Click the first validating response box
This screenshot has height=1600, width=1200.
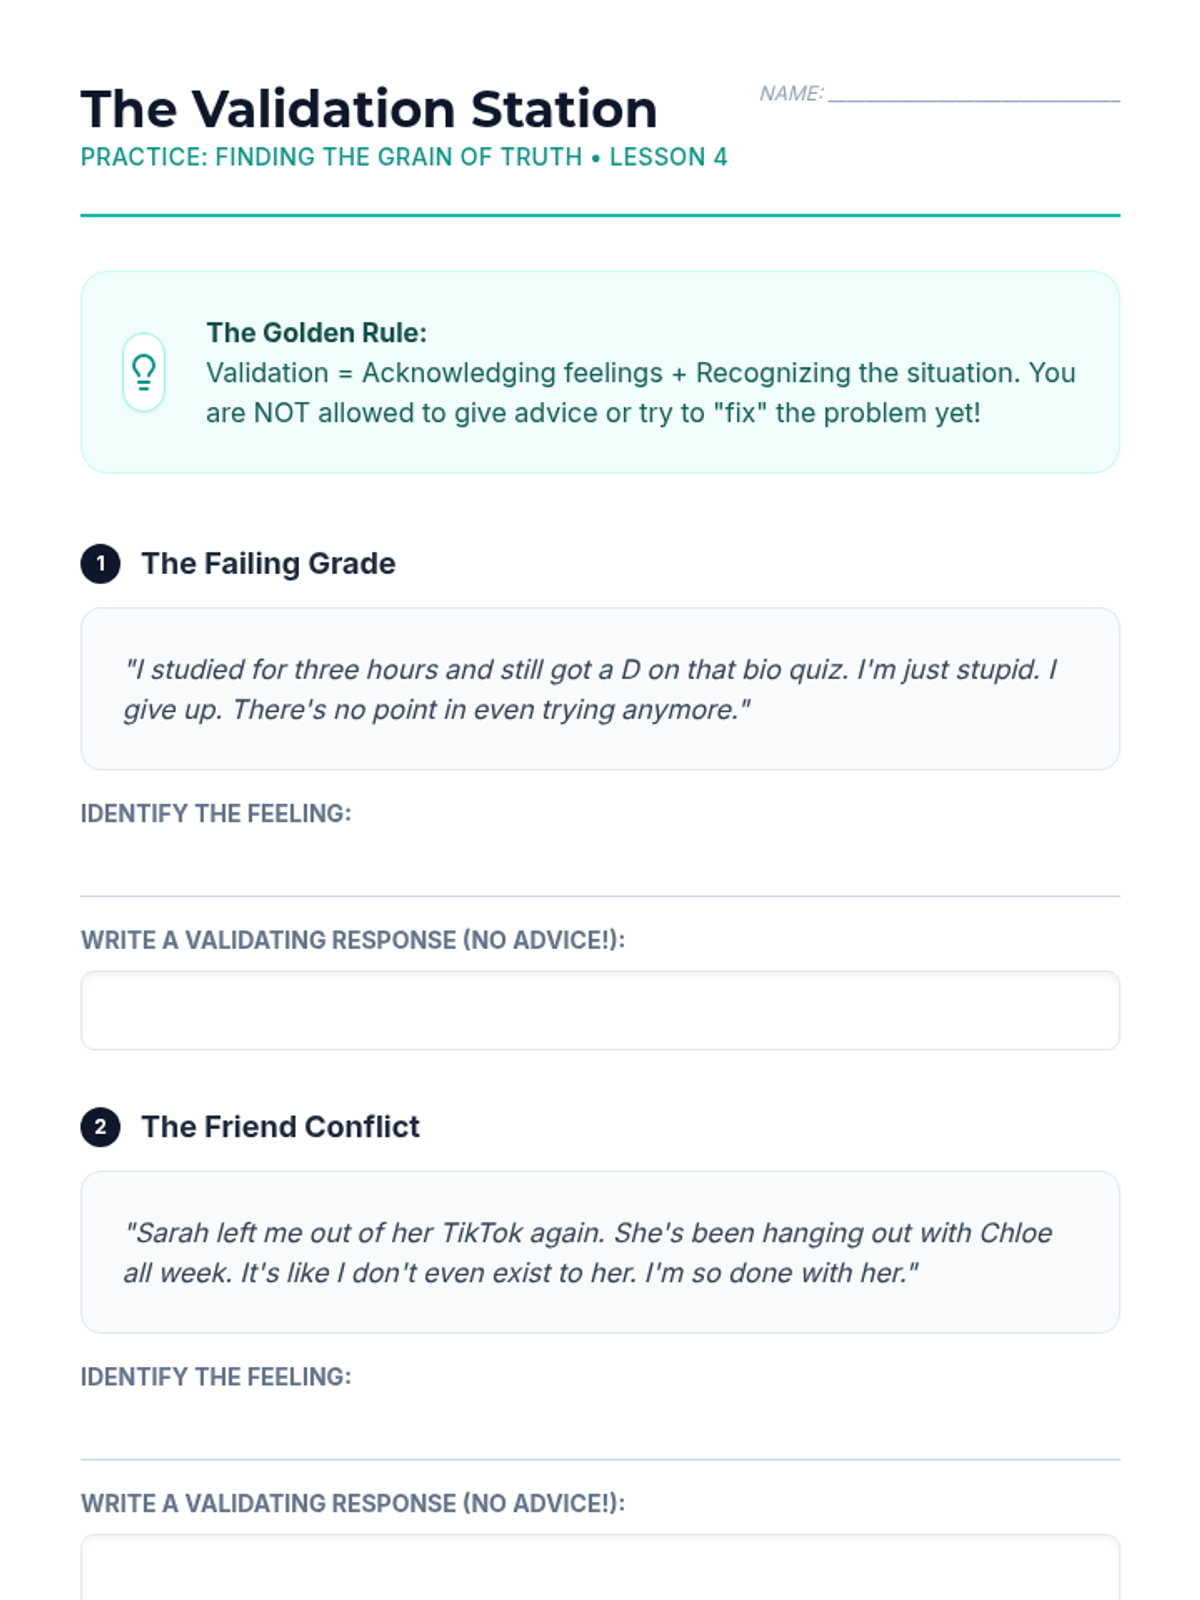tap(600, 1010)
